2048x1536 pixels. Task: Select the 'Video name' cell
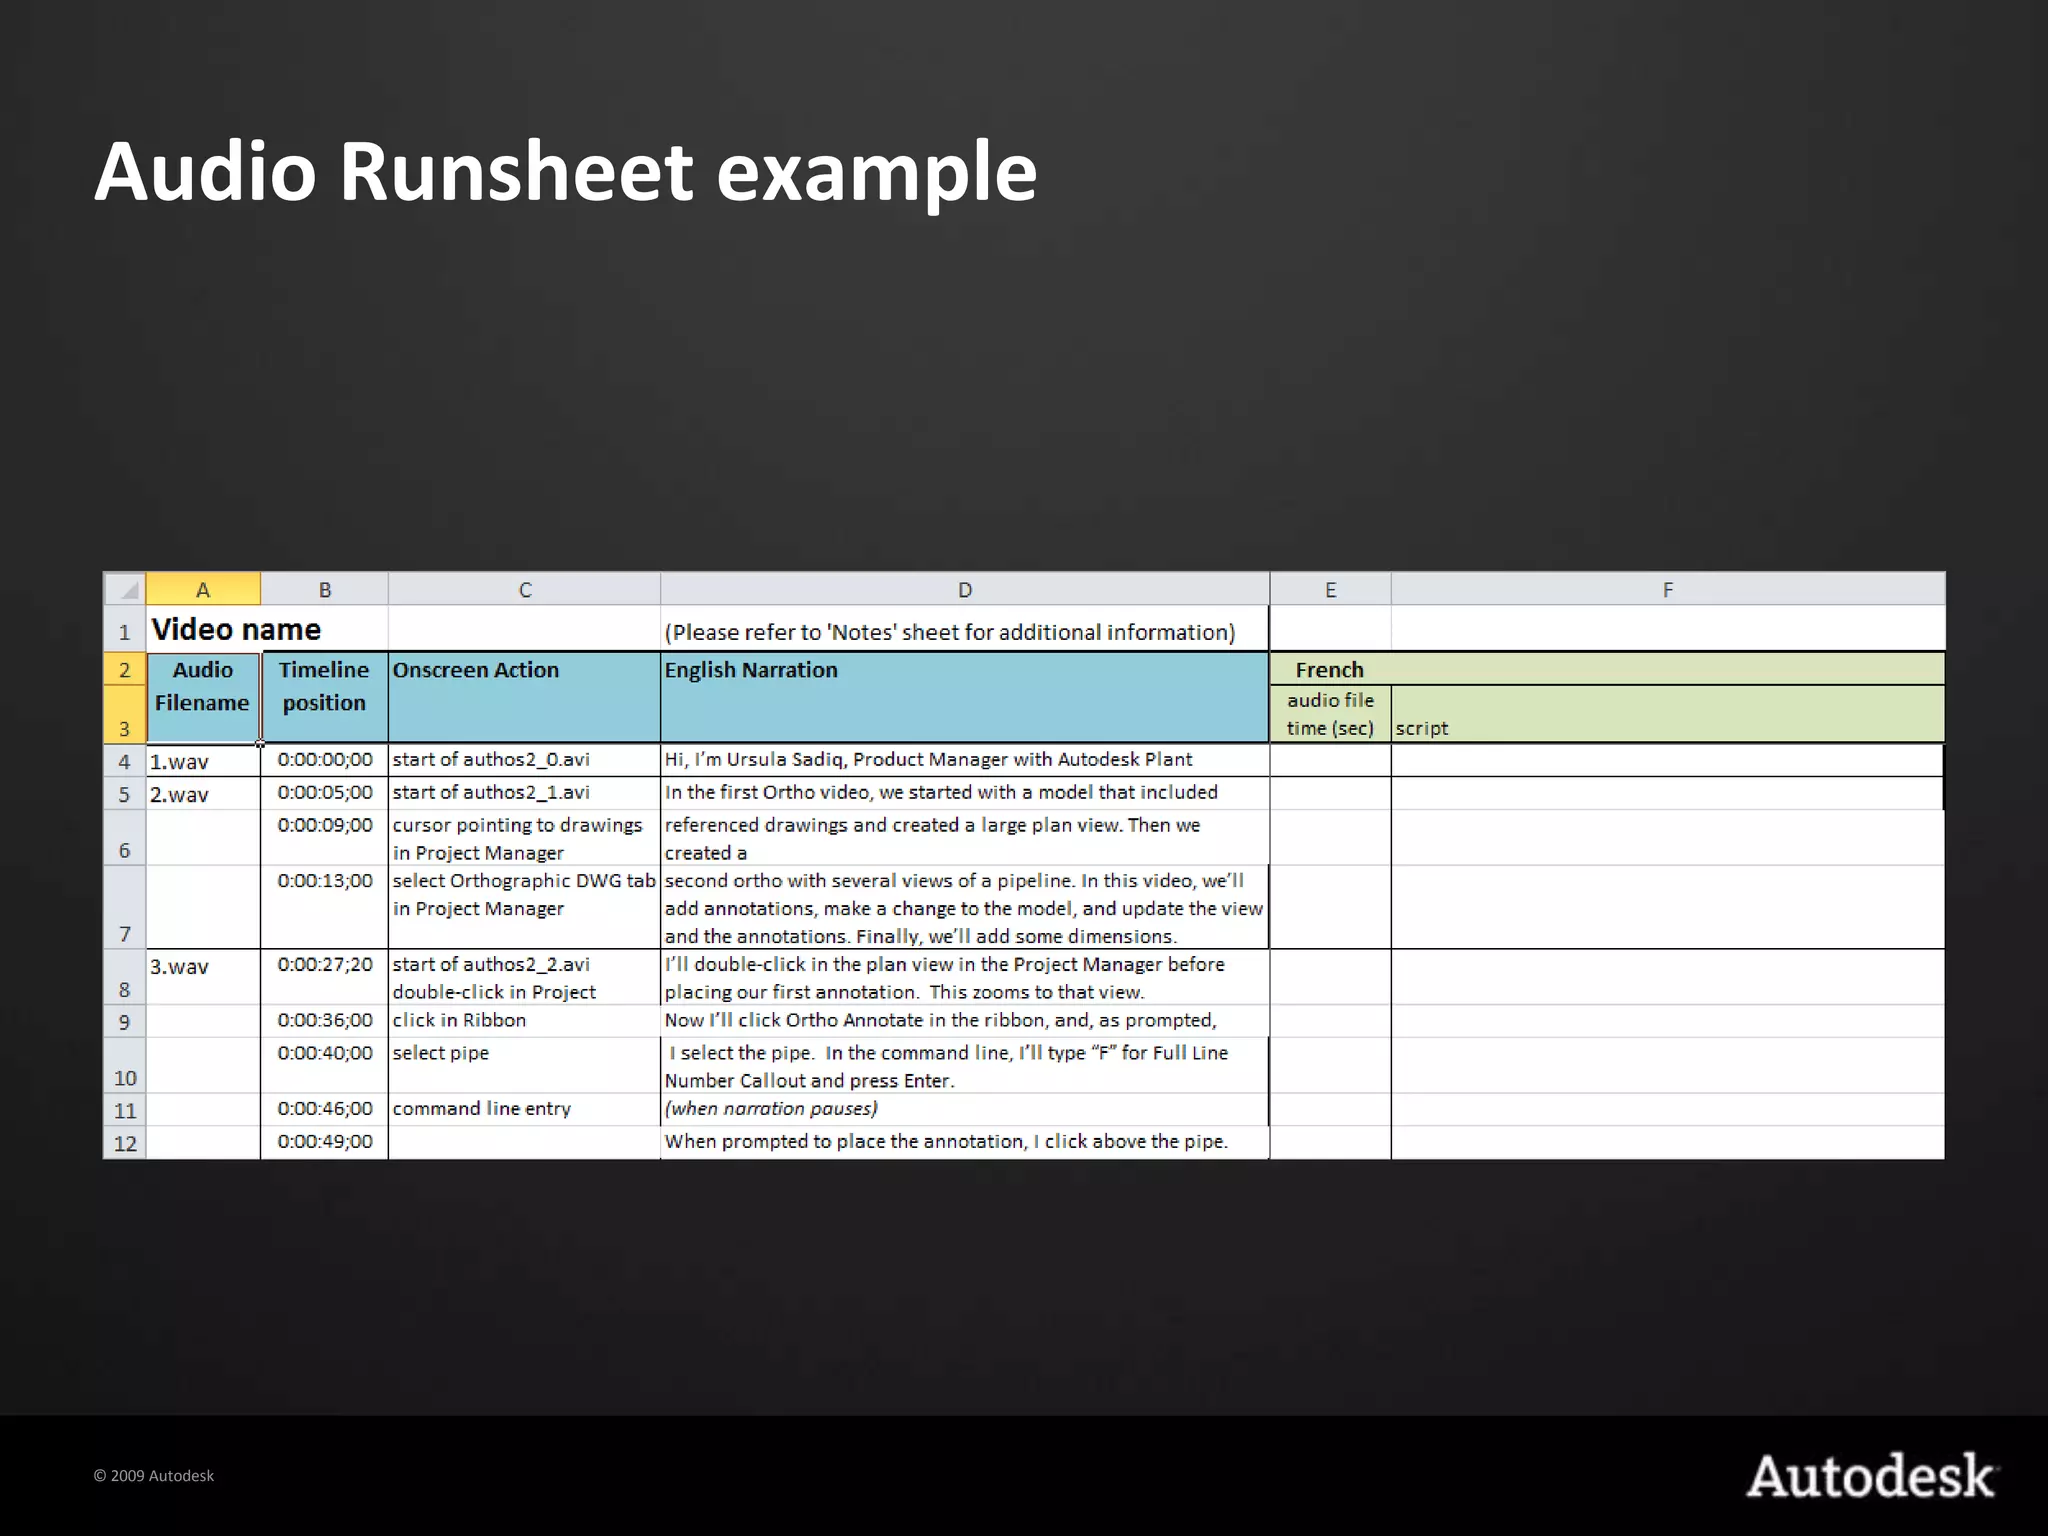point(236,630)
